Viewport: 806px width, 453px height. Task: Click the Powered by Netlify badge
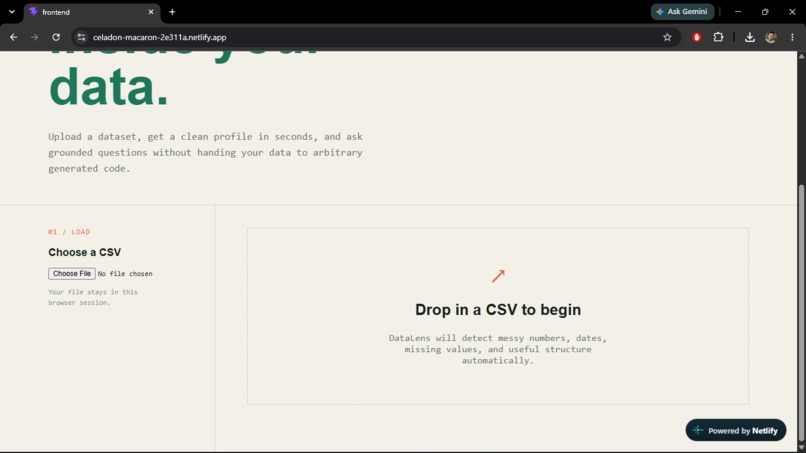(736, 430)
